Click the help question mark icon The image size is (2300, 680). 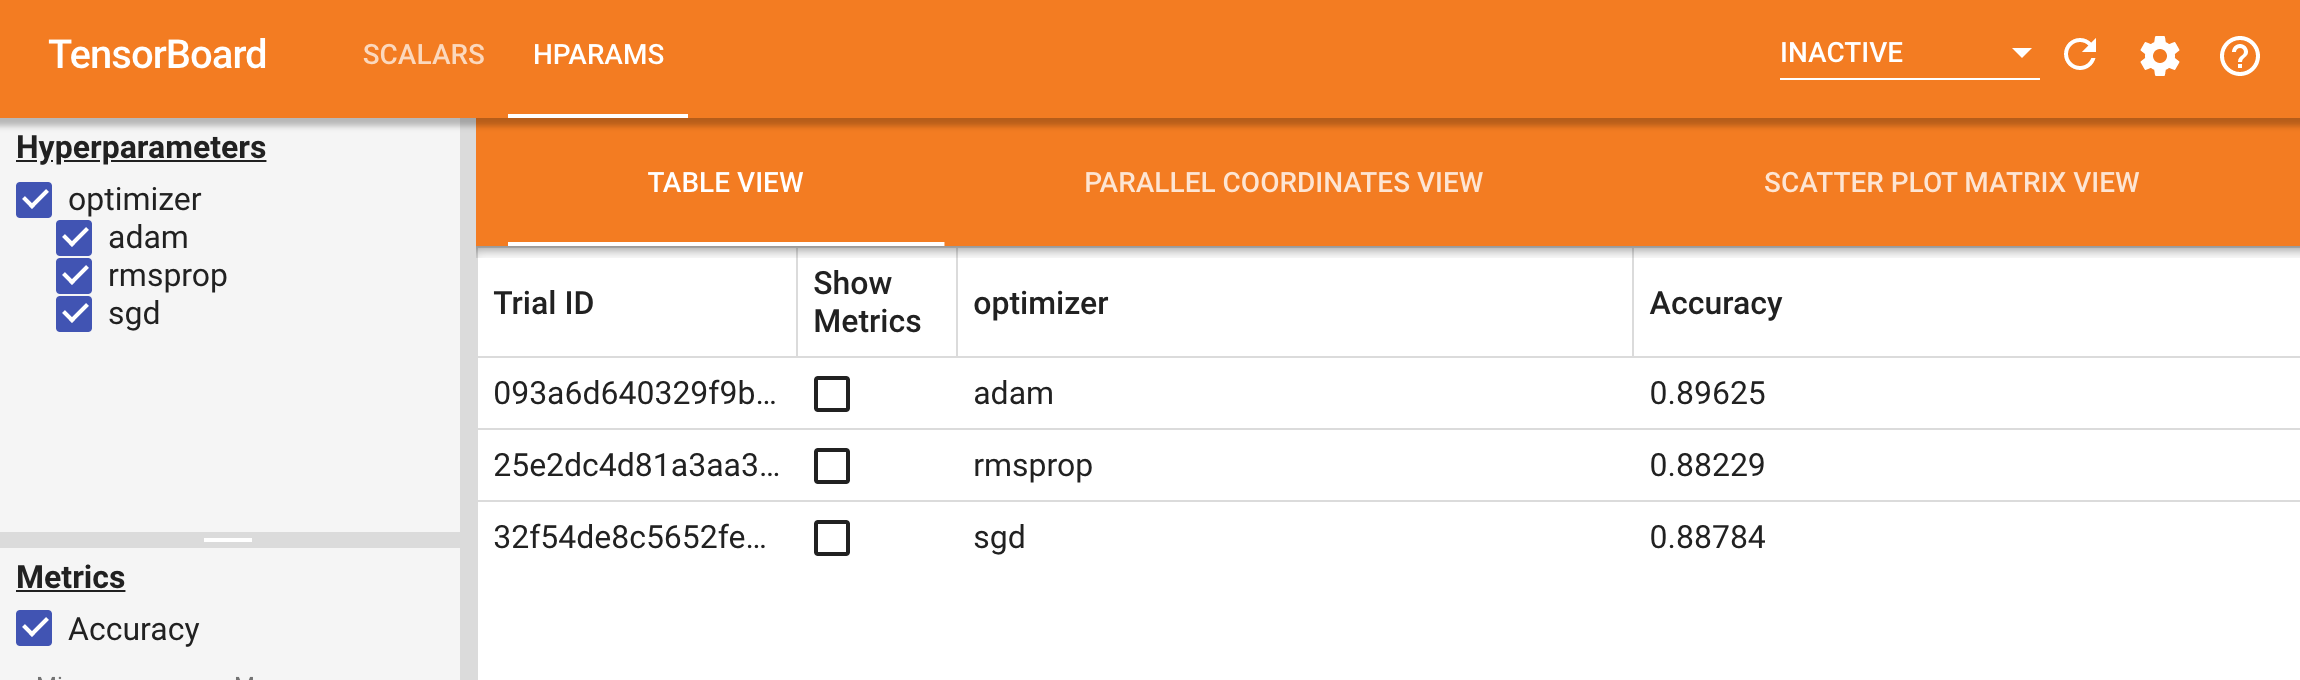point(2239,56)
